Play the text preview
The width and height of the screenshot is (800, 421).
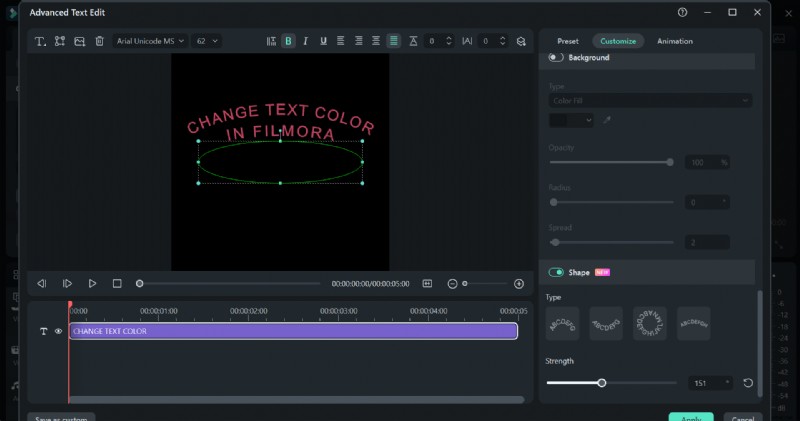(92, 283)
